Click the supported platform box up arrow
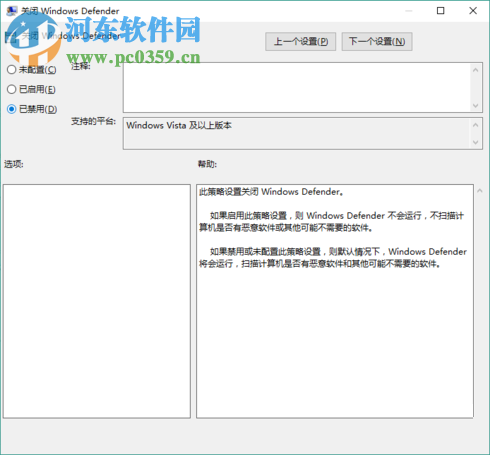Image resolution: width=490 pixels, height=455 pixels. click(476, 125)
